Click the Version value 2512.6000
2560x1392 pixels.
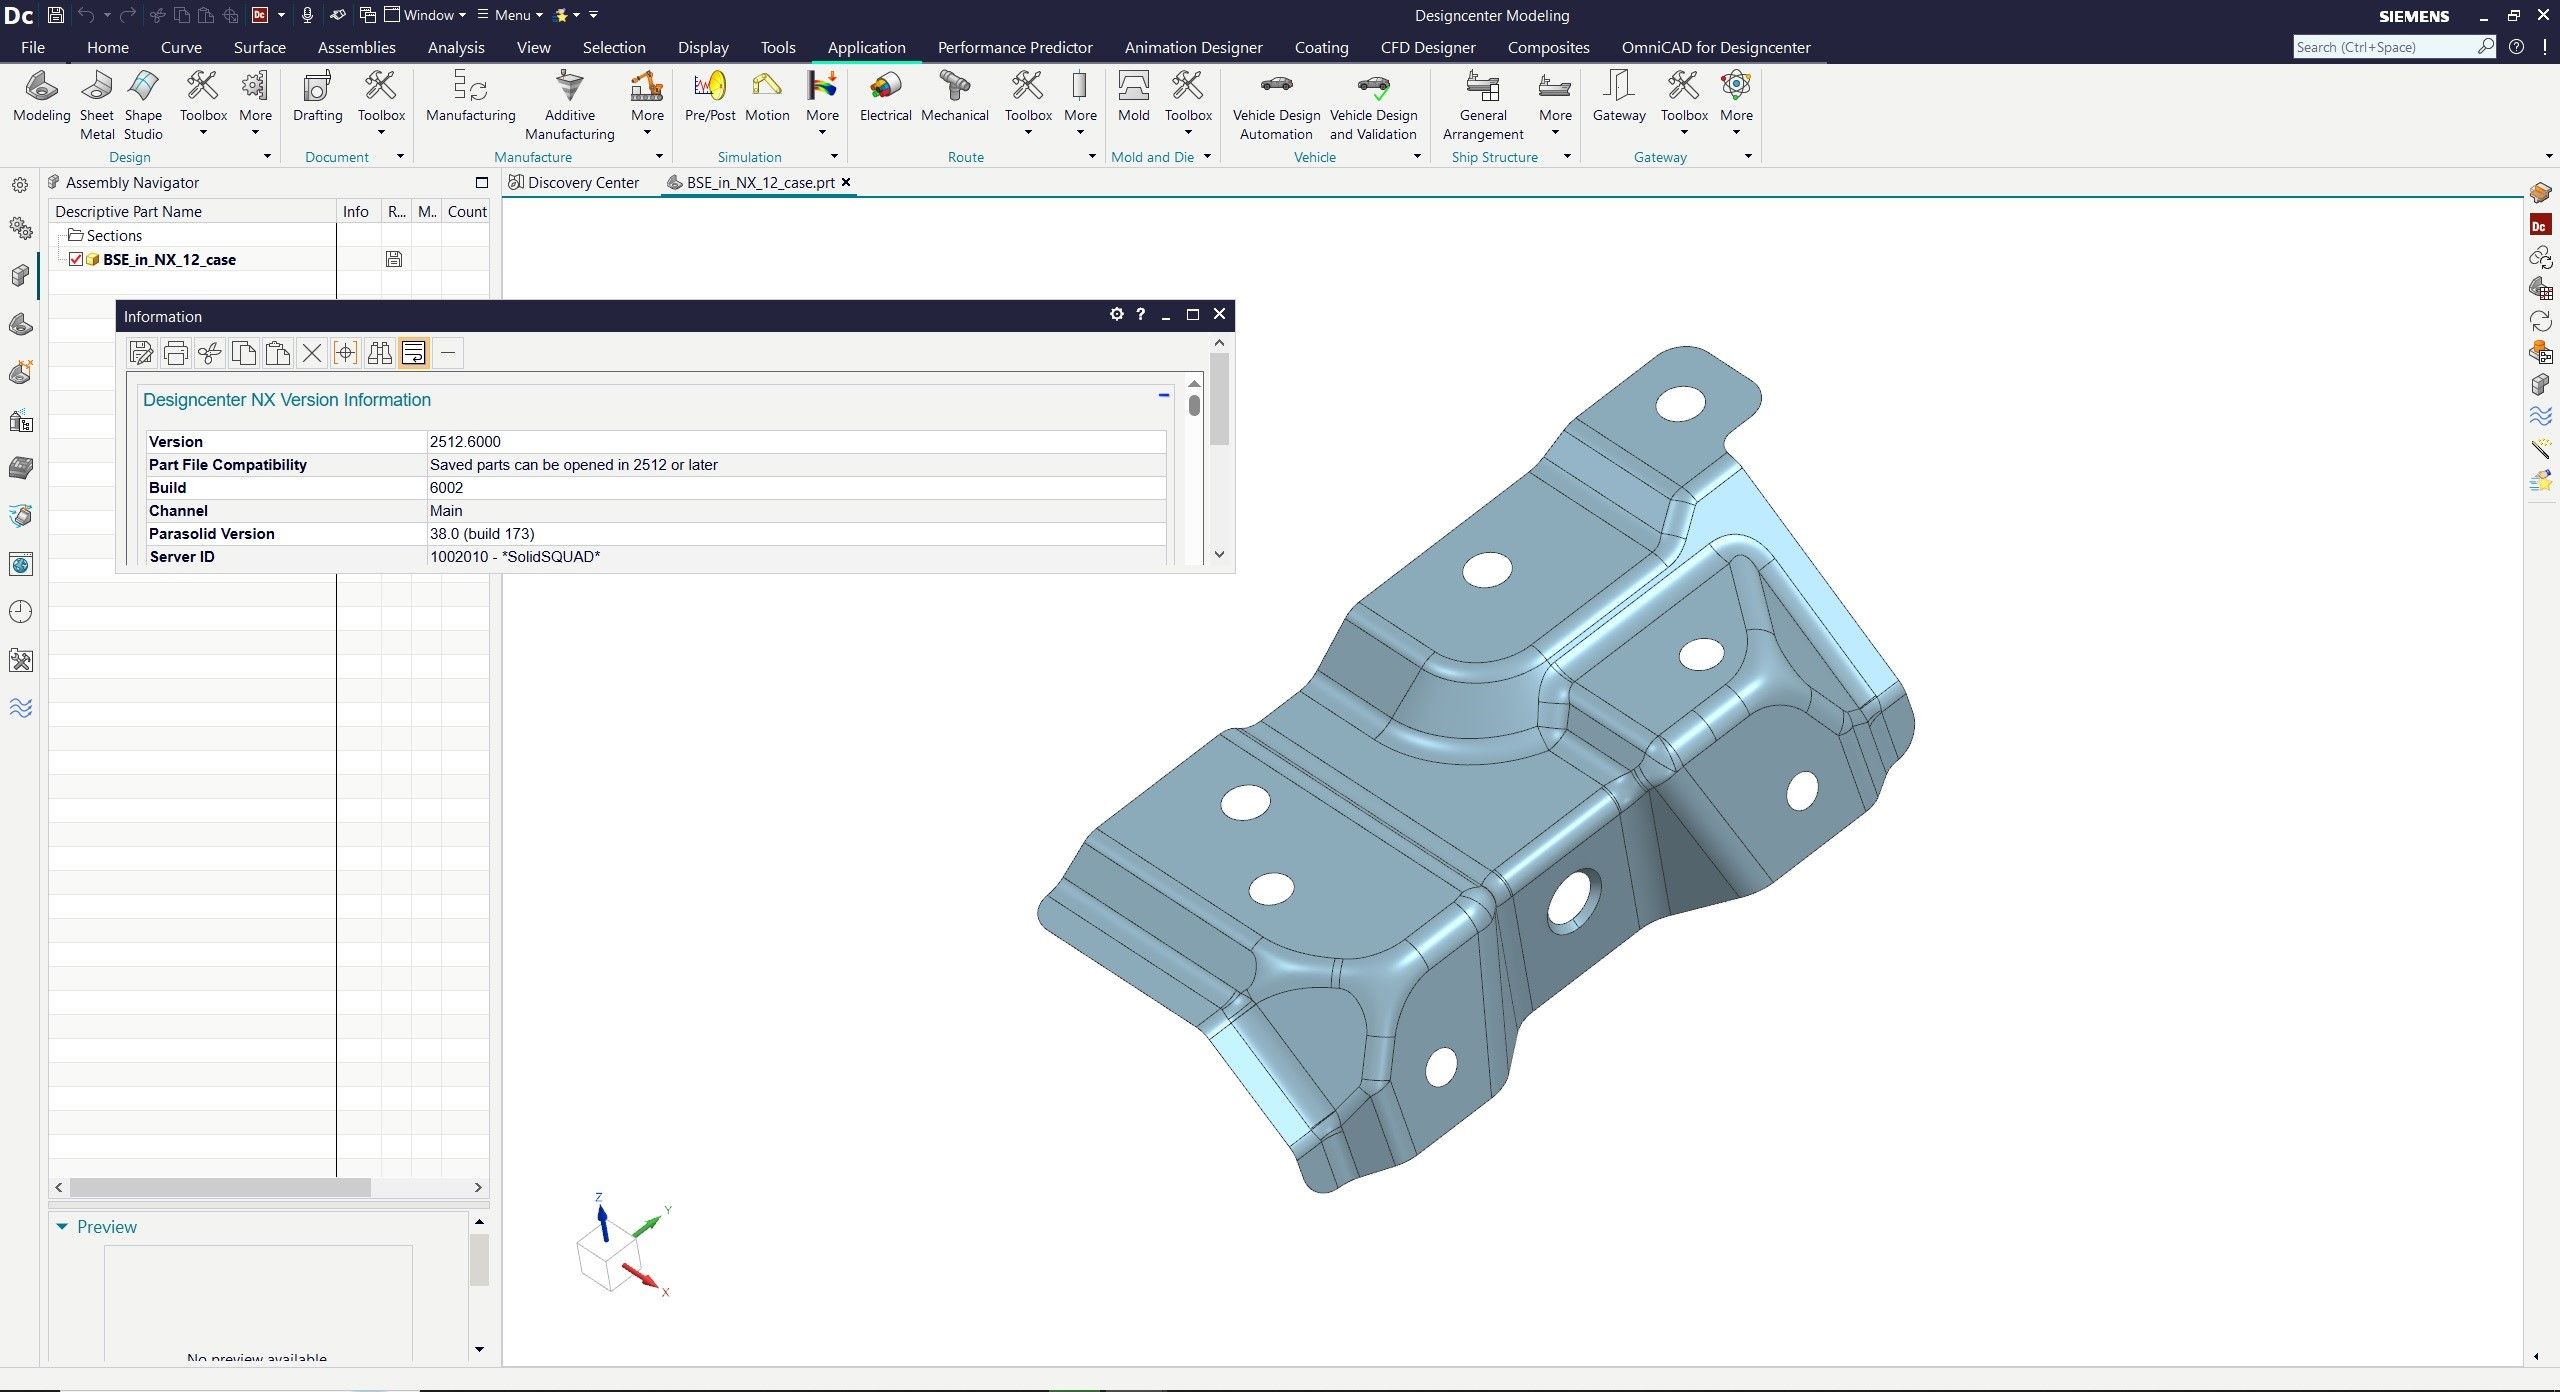point(465,441)
